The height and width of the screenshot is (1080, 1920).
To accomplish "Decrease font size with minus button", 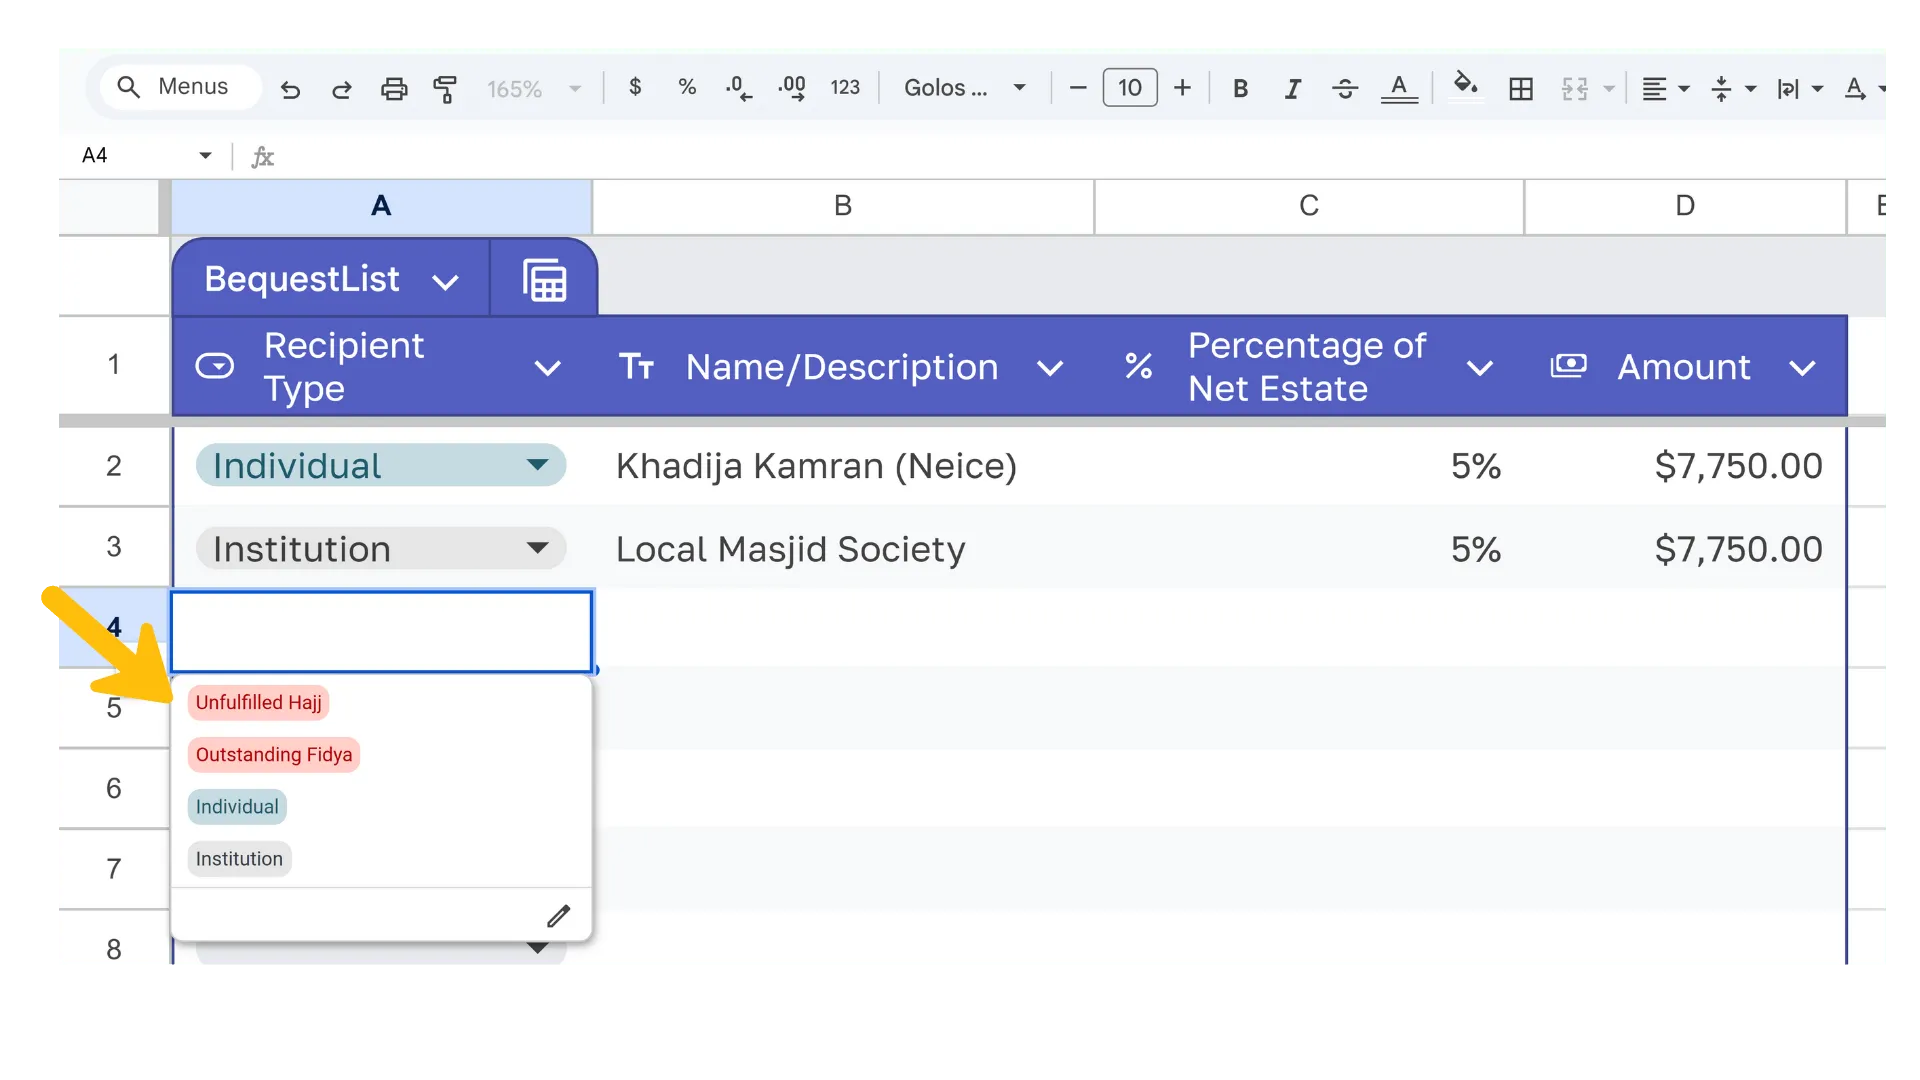I will click(1077, 88).
